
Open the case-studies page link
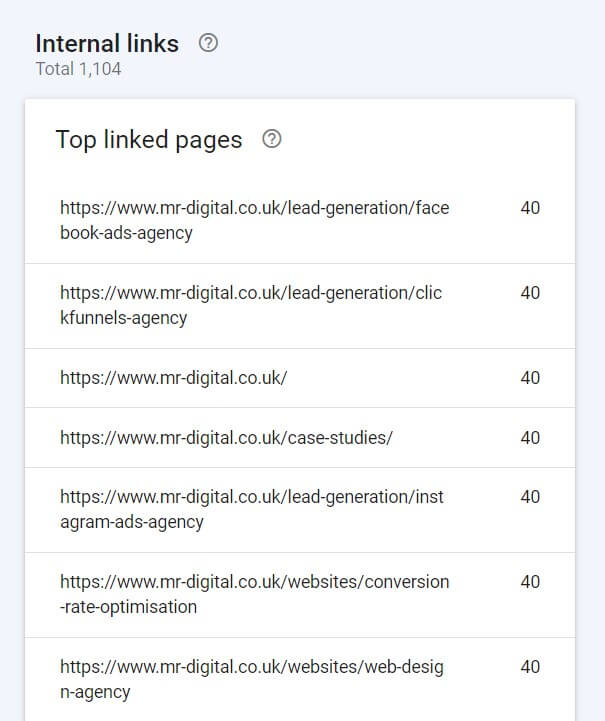tap(226, 438)
